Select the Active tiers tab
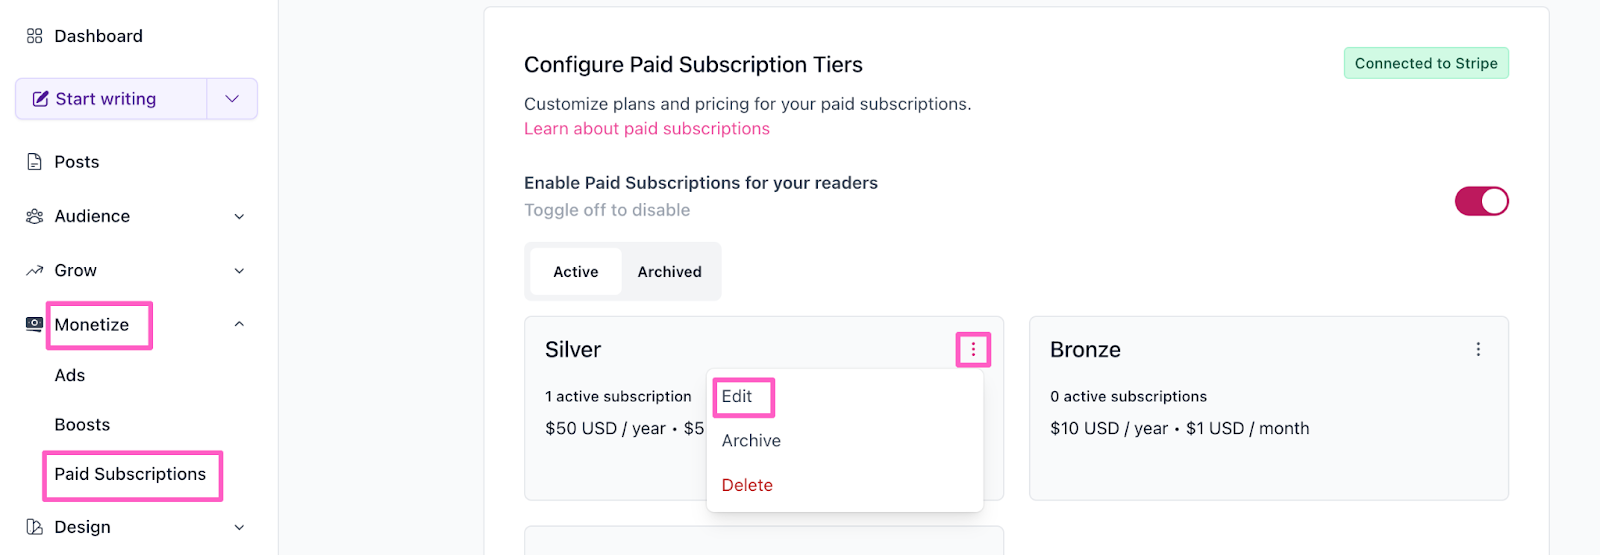The width and height of the screenshot is (1600, 555). click(x=576, y=272)
